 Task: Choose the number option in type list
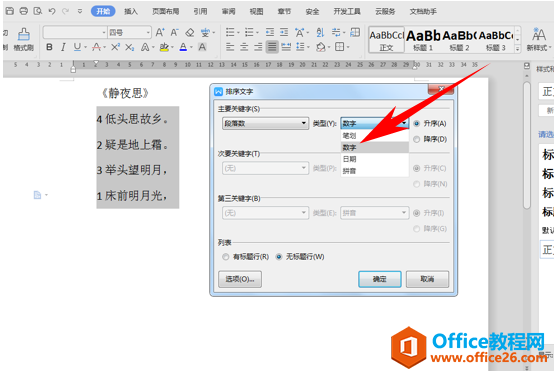(x=375, y=147)
